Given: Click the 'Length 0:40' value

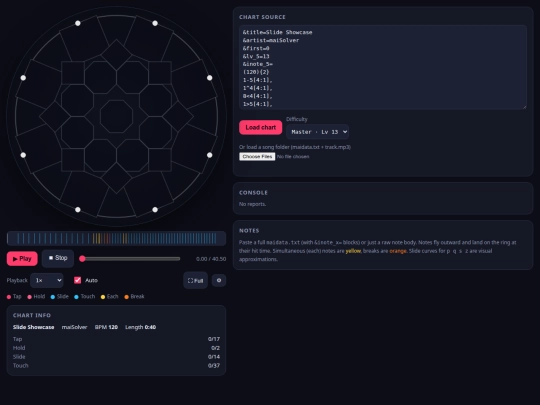Looking at the screenshot, I should pos(141,327).
